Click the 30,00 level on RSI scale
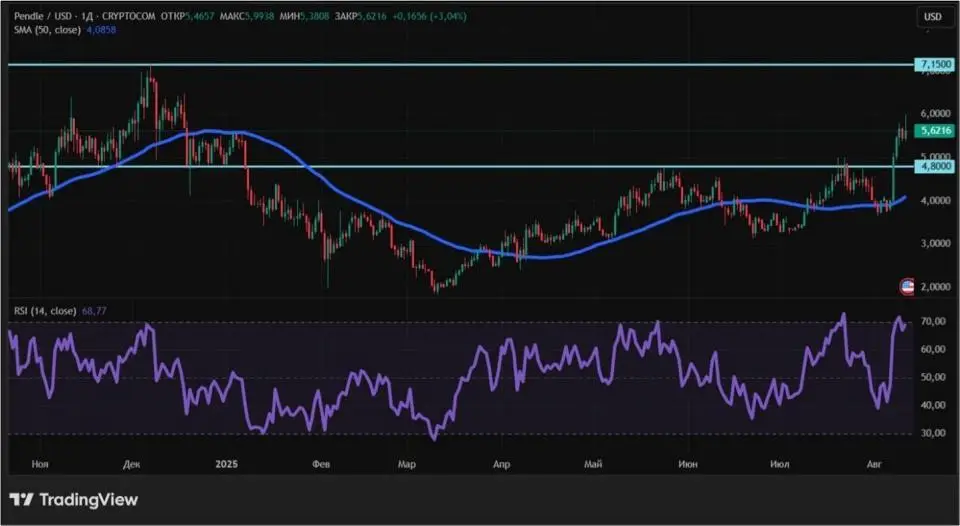 click(933, 433)
